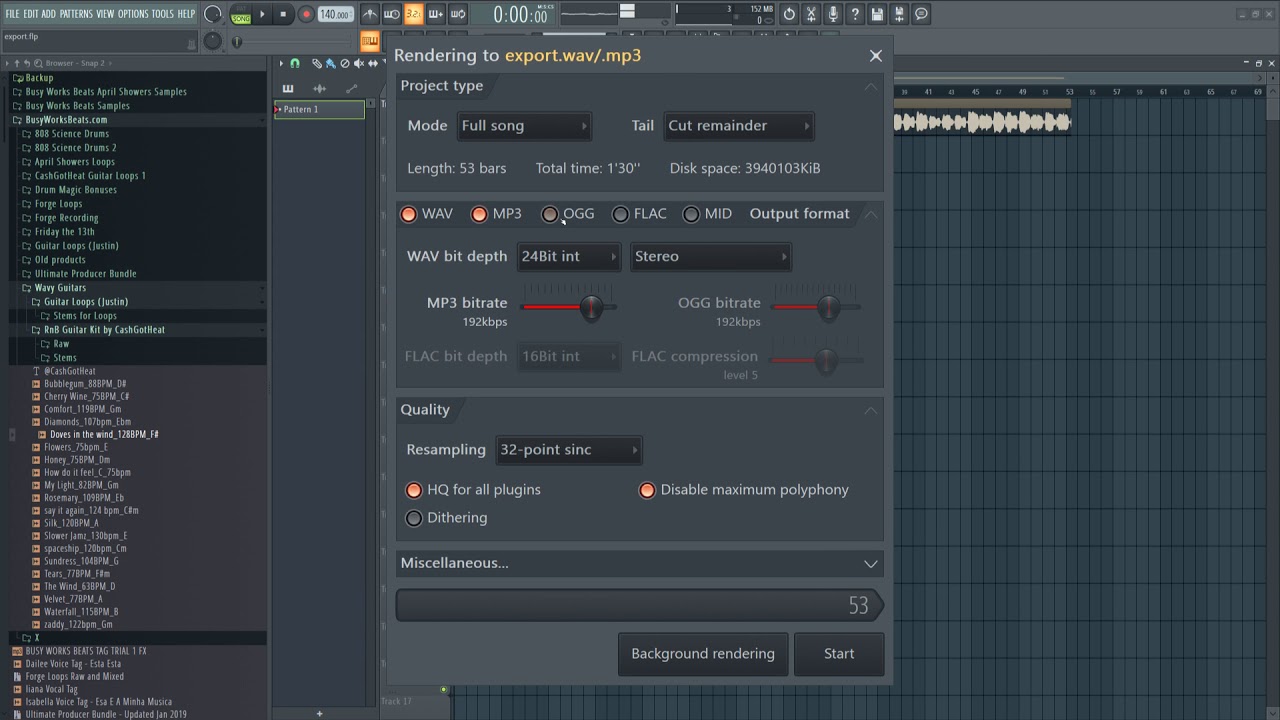
Task: Toggle Disable maximum polyphony option
Action: 647,490
